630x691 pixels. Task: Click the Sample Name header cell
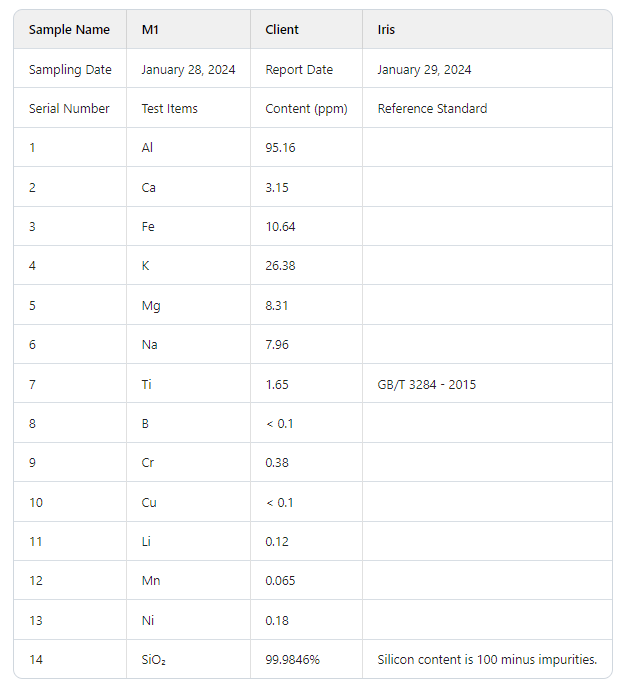tap(70, 30)
